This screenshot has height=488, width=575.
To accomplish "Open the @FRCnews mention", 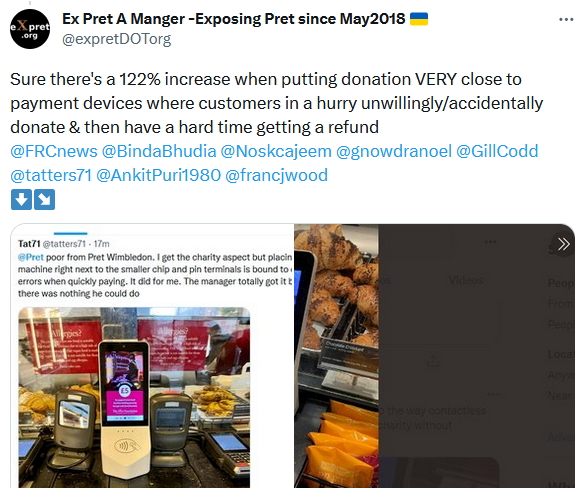I will (x=54, y=151).
